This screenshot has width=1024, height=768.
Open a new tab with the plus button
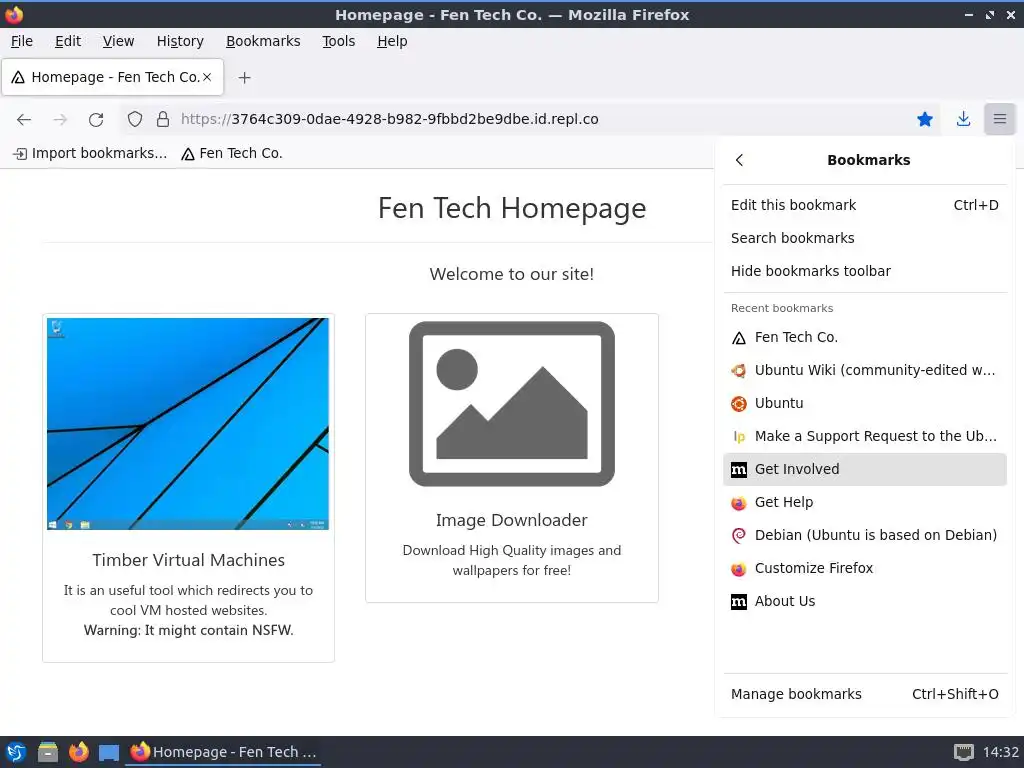244,78
